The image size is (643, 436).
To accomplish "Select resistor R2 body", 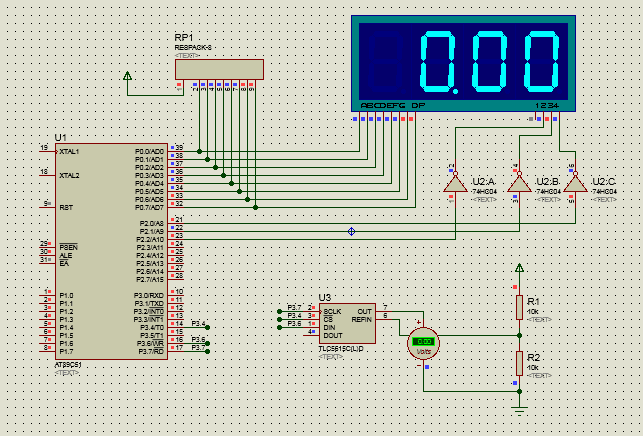I will pos(519,363).
